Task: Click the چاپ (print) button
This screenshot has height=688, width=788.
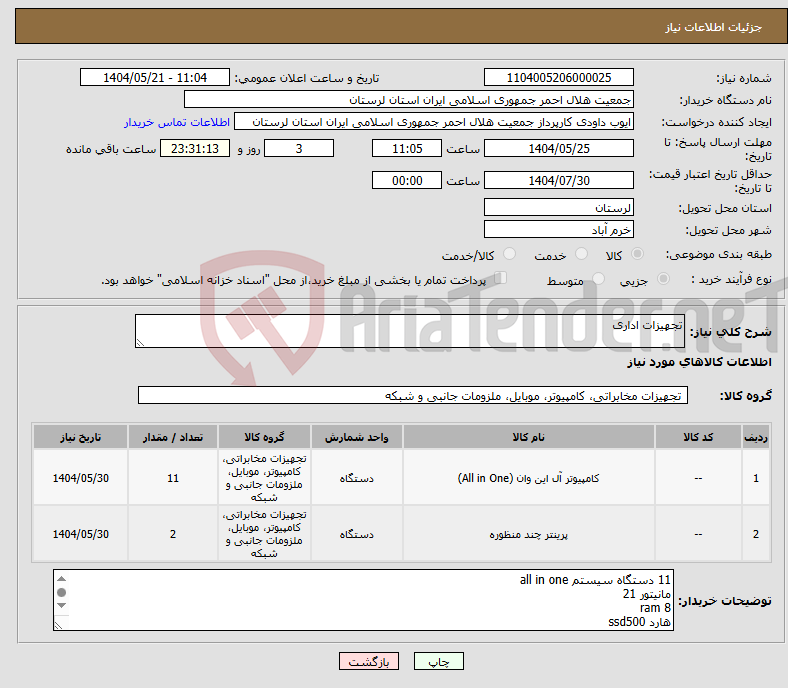Action: (x=438, y=661)
